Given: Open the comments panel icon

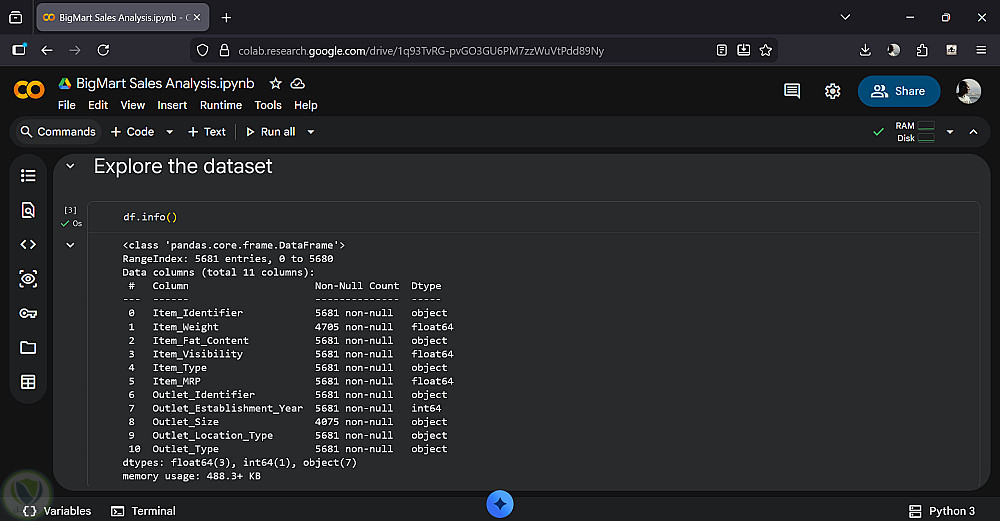Looking at the screenshot, I should tap(792, 91).
